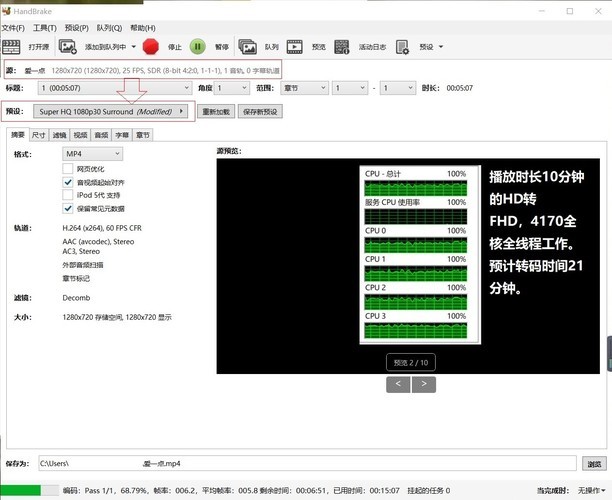Click the 1280x720 size summary text
The width and height of the screenshot is (612, 500).
click(x=117, y=317)
